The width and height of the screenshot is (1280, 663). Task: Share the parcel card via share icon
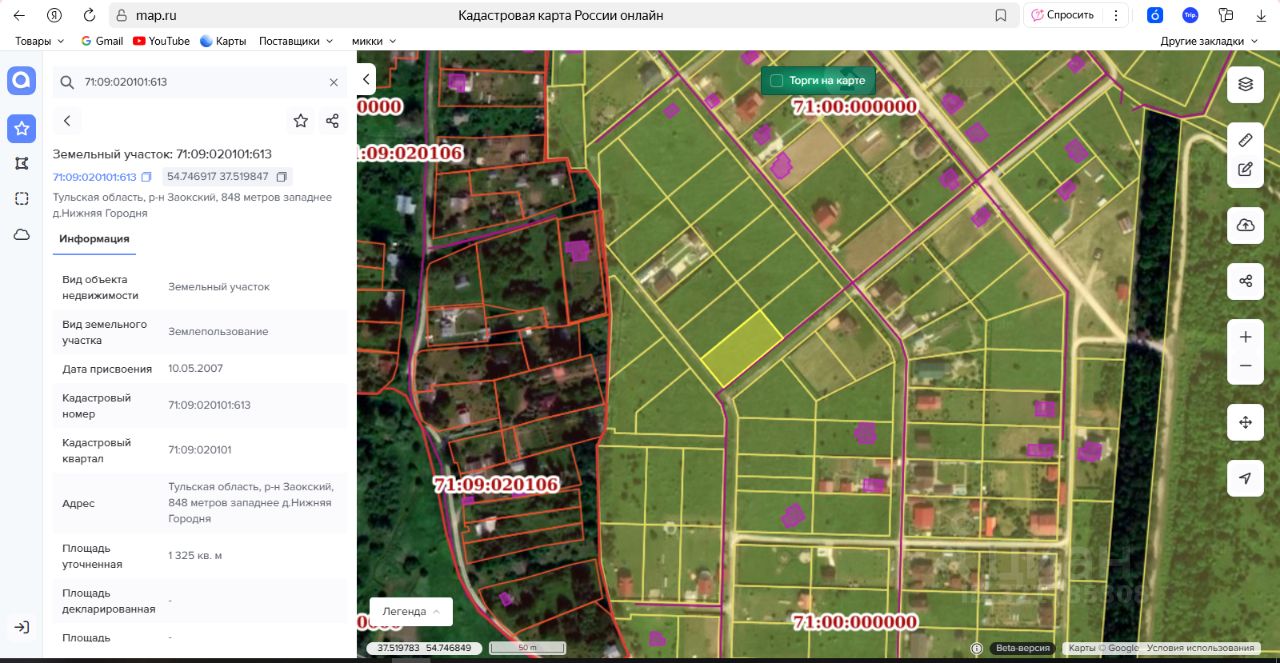pos(333,121)
